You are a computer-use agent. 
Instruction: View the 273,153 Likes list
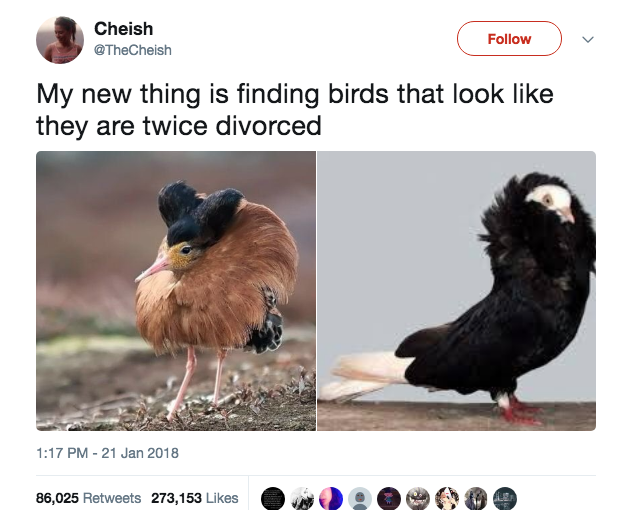[195, 498]
